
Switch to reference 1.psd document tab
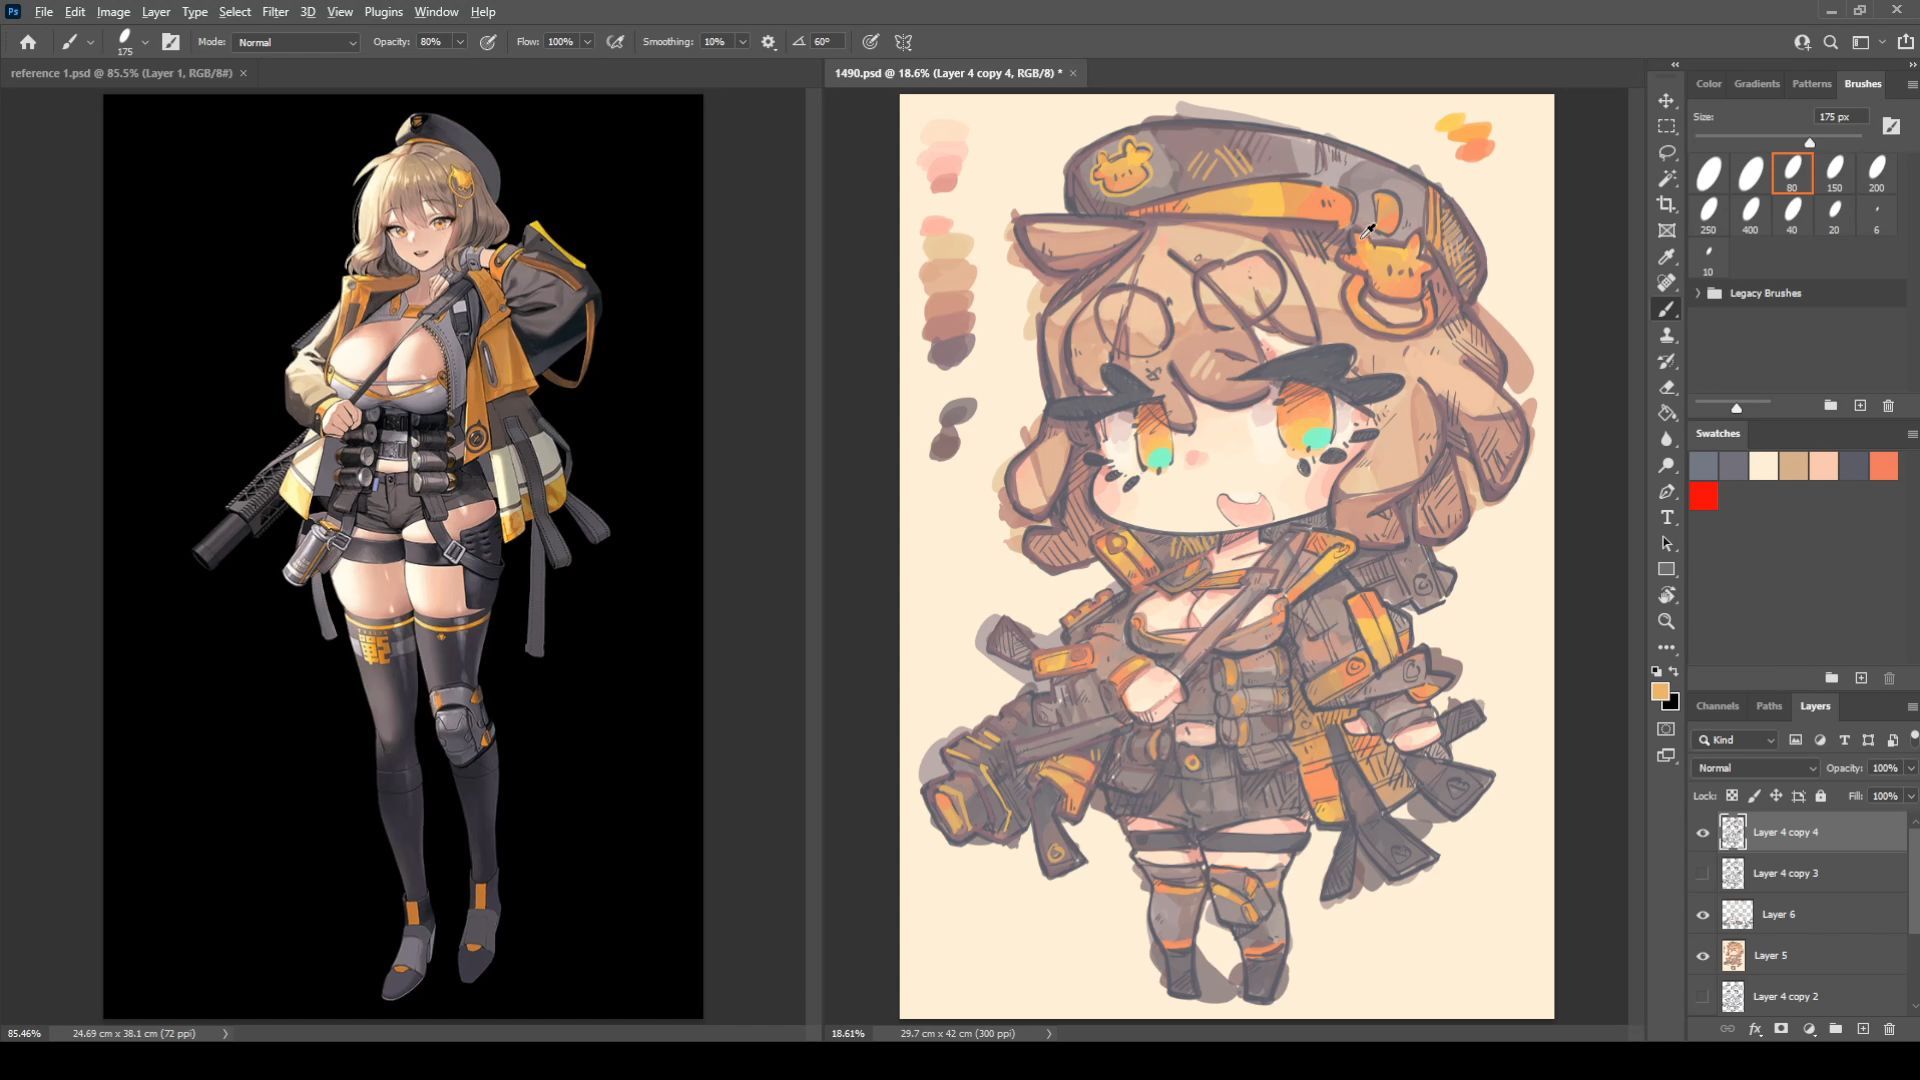[122, 73]
